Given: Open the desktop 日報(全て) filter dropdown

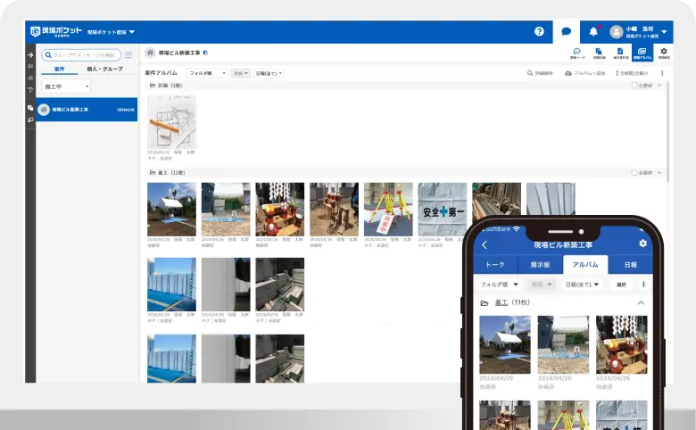Looking at the screenshot, I should 269,73.
